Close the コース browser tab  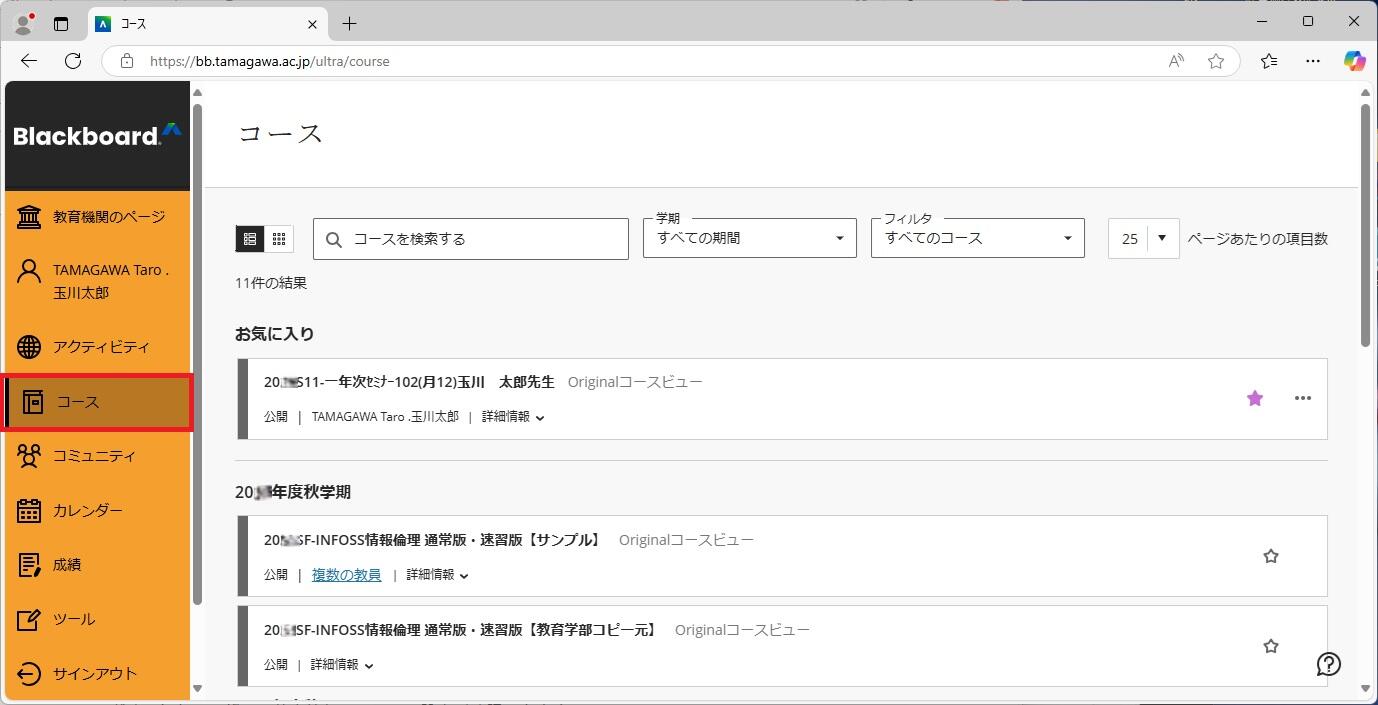(313, 24)
